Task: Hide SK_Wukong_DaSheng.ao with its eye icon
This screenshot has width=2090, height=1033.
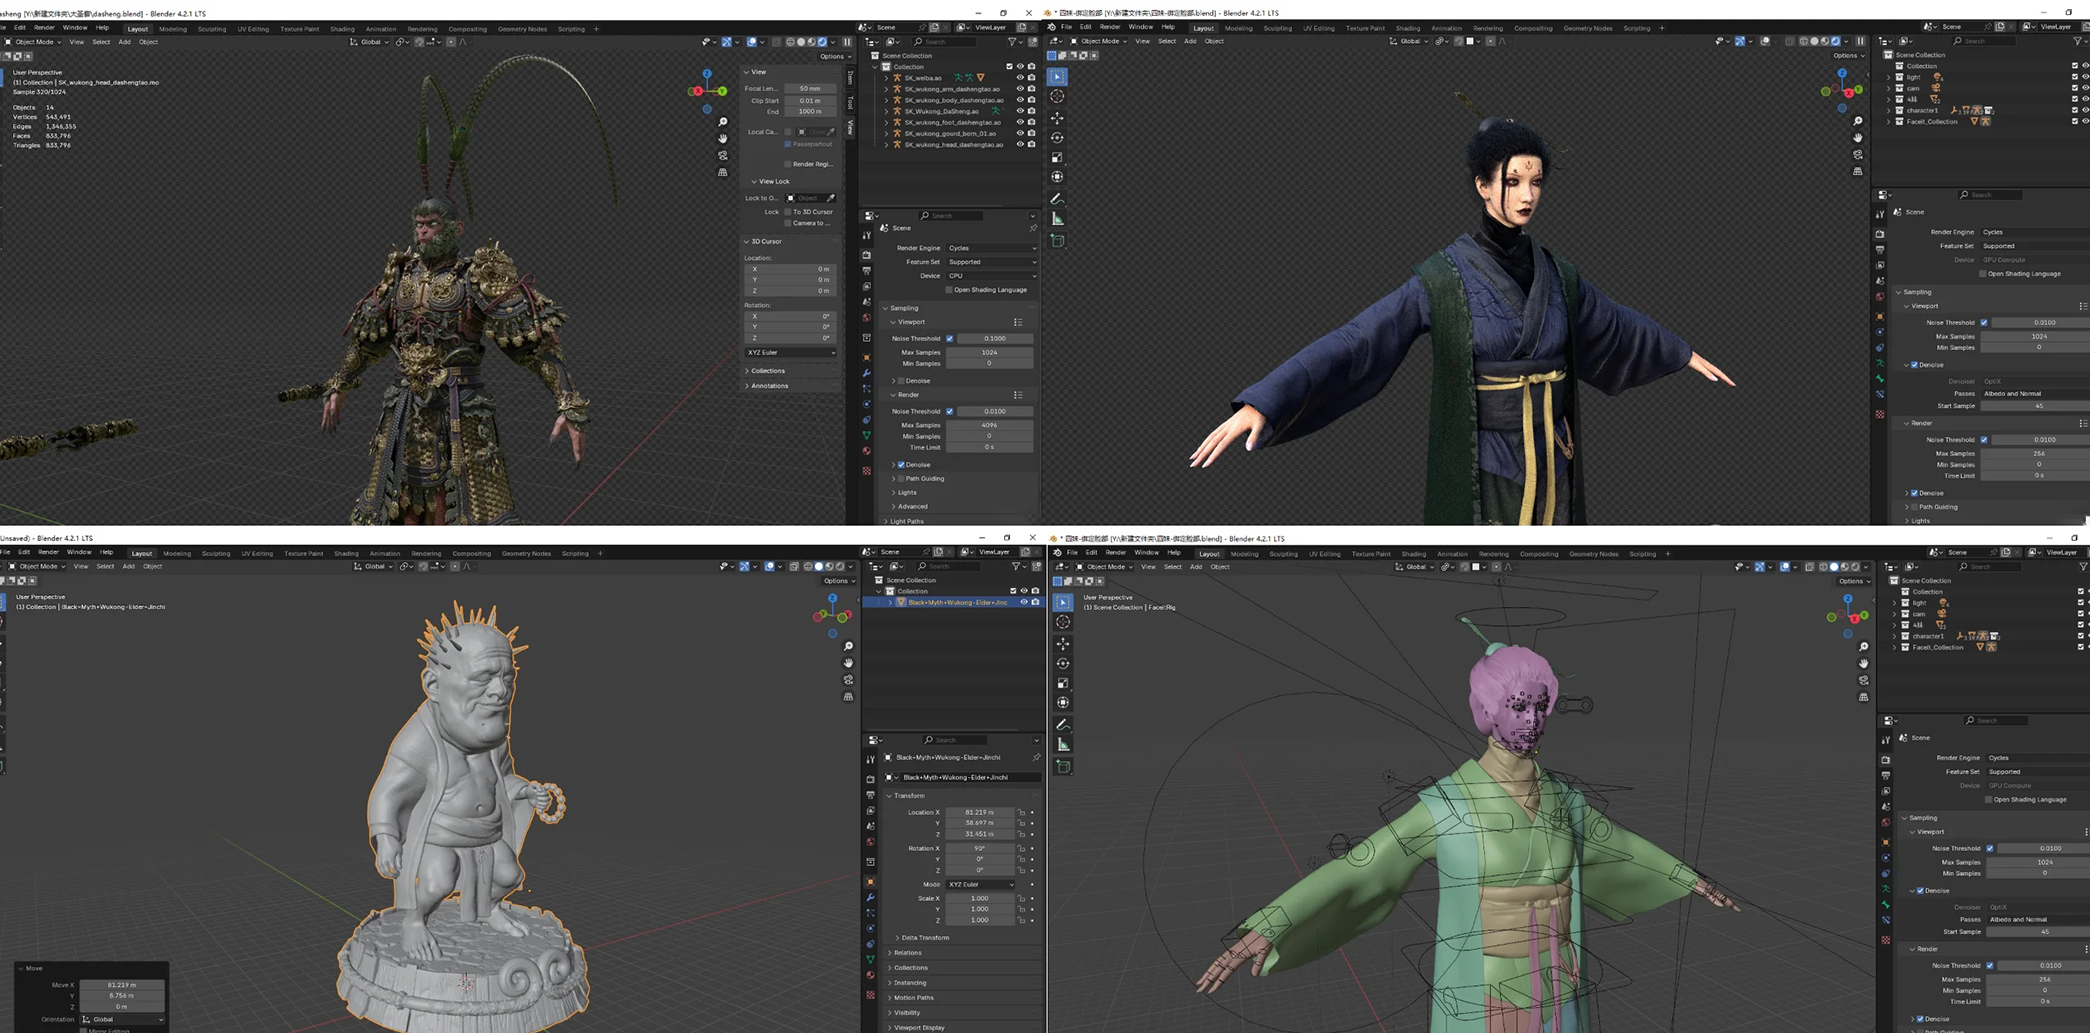Action: [x=1020, y=111]
